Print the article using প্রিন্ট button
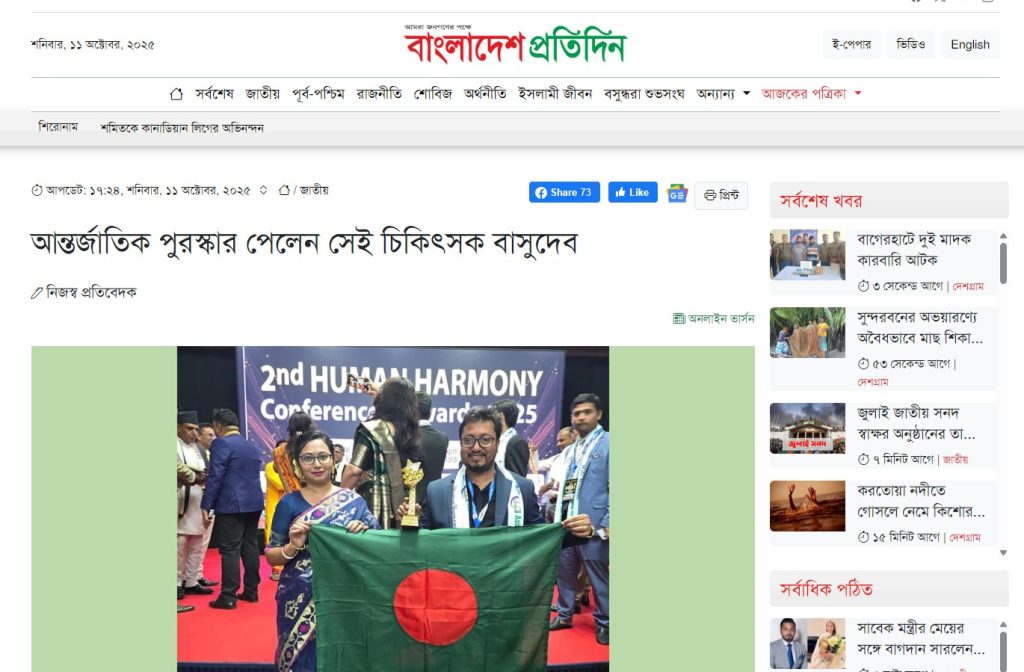This screenshot has height=672, width=1024. (721, 195)
